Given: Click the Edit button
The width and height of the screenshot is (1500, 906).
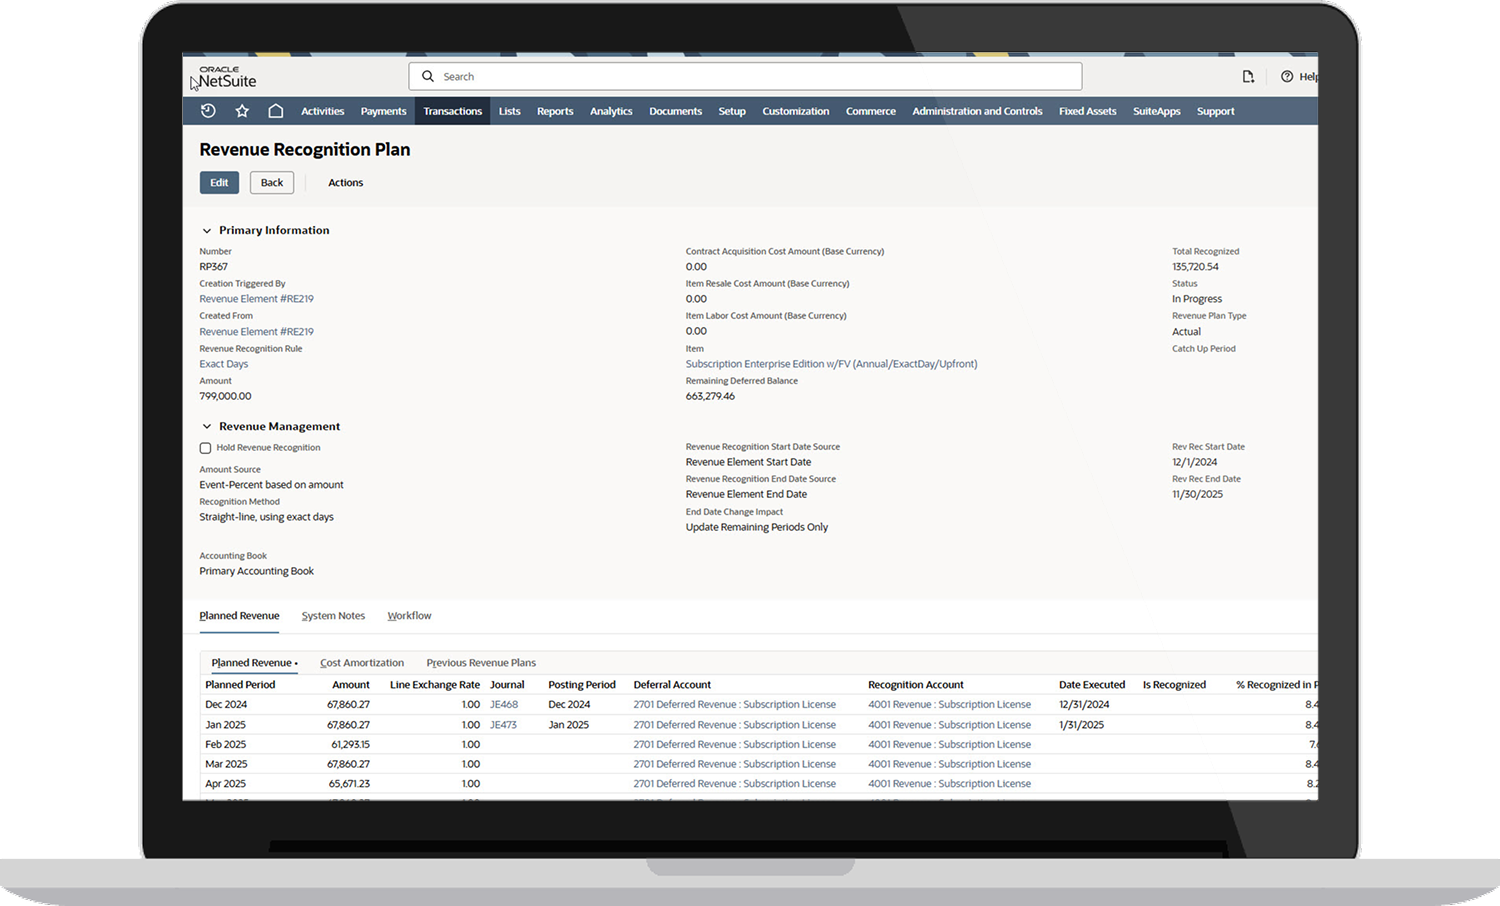Looking at the screenshot, I should click(x=219, y=182).
